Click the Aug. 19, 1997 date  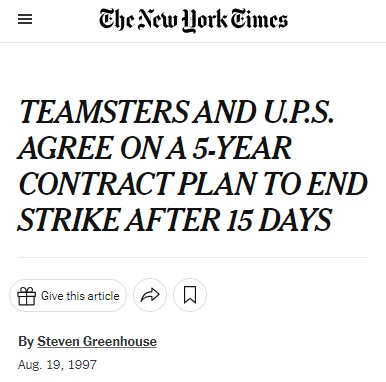(x=57, y=365)
